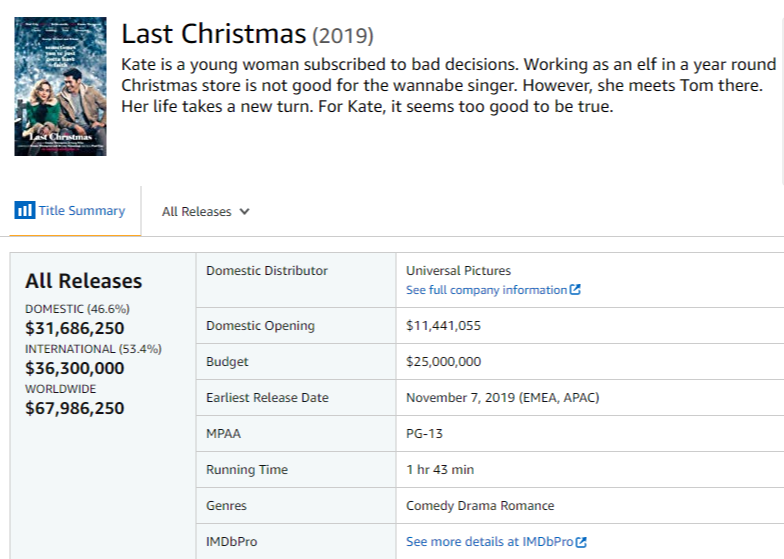
Task: Click external link icon after company information
Action: coord(575,290)
